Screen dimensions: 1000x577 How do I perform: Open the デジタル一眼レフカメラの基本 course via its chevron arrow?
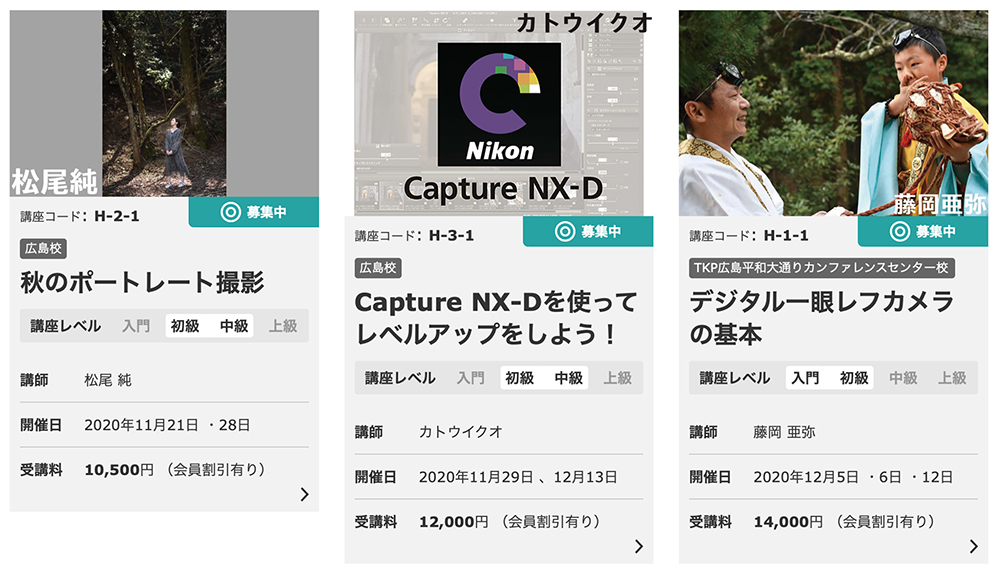click(x=973, y=546)
